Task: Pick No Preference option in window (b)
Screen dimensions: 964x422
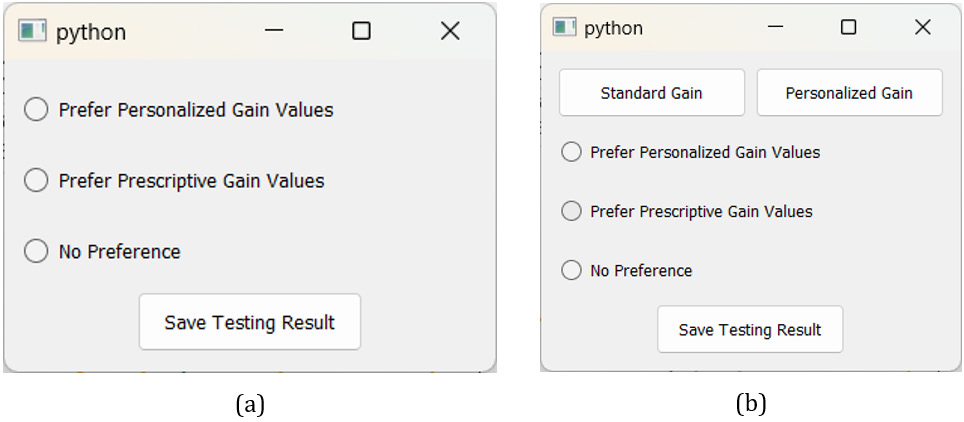Action: (x=571, y=270)
